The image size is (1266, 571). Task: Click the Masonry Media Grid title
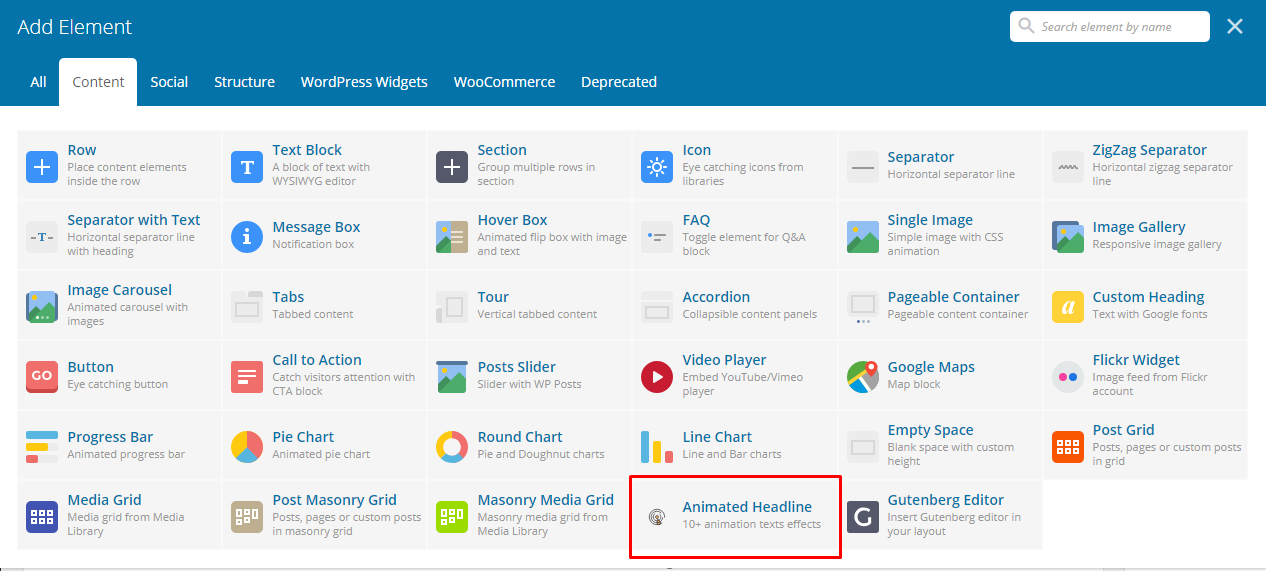pos(546,500)
